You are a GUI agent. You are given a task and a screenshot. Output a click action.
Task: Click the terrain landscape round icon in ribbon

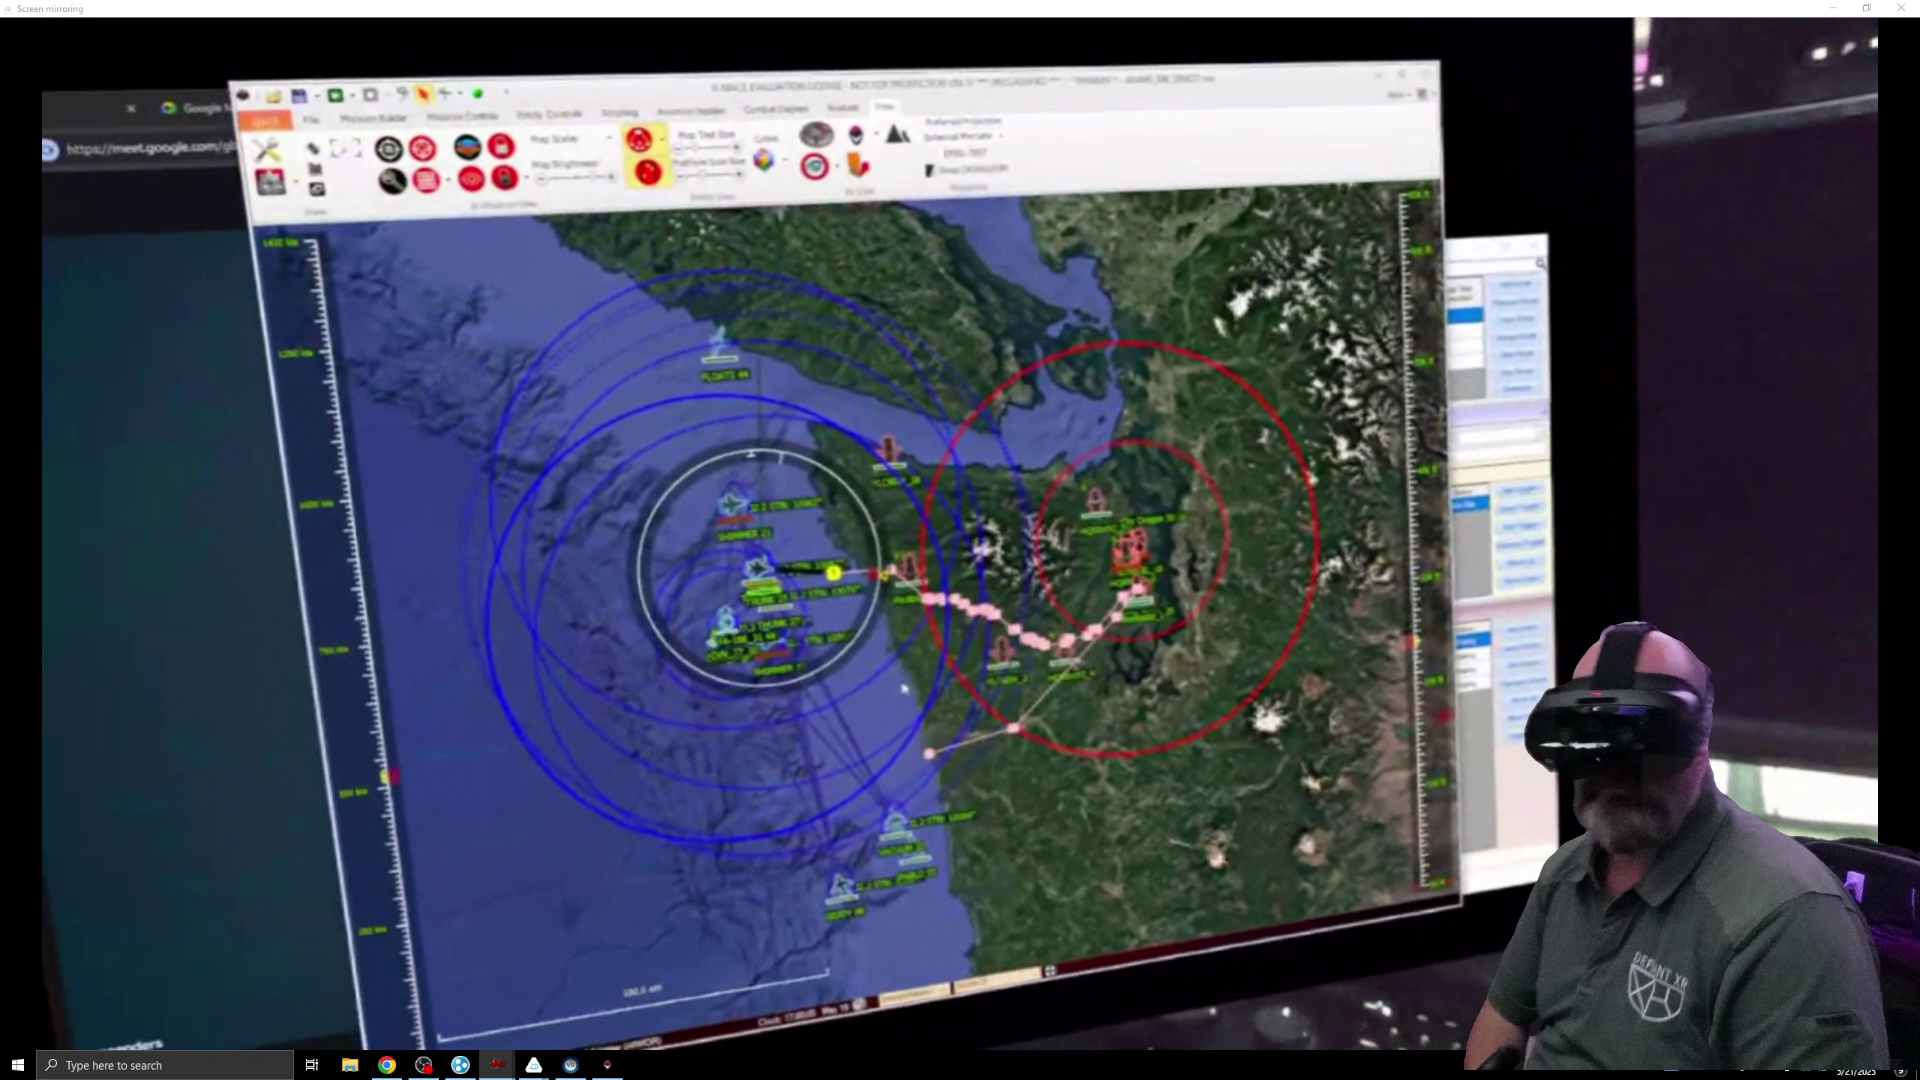click(x=467, y=147)
